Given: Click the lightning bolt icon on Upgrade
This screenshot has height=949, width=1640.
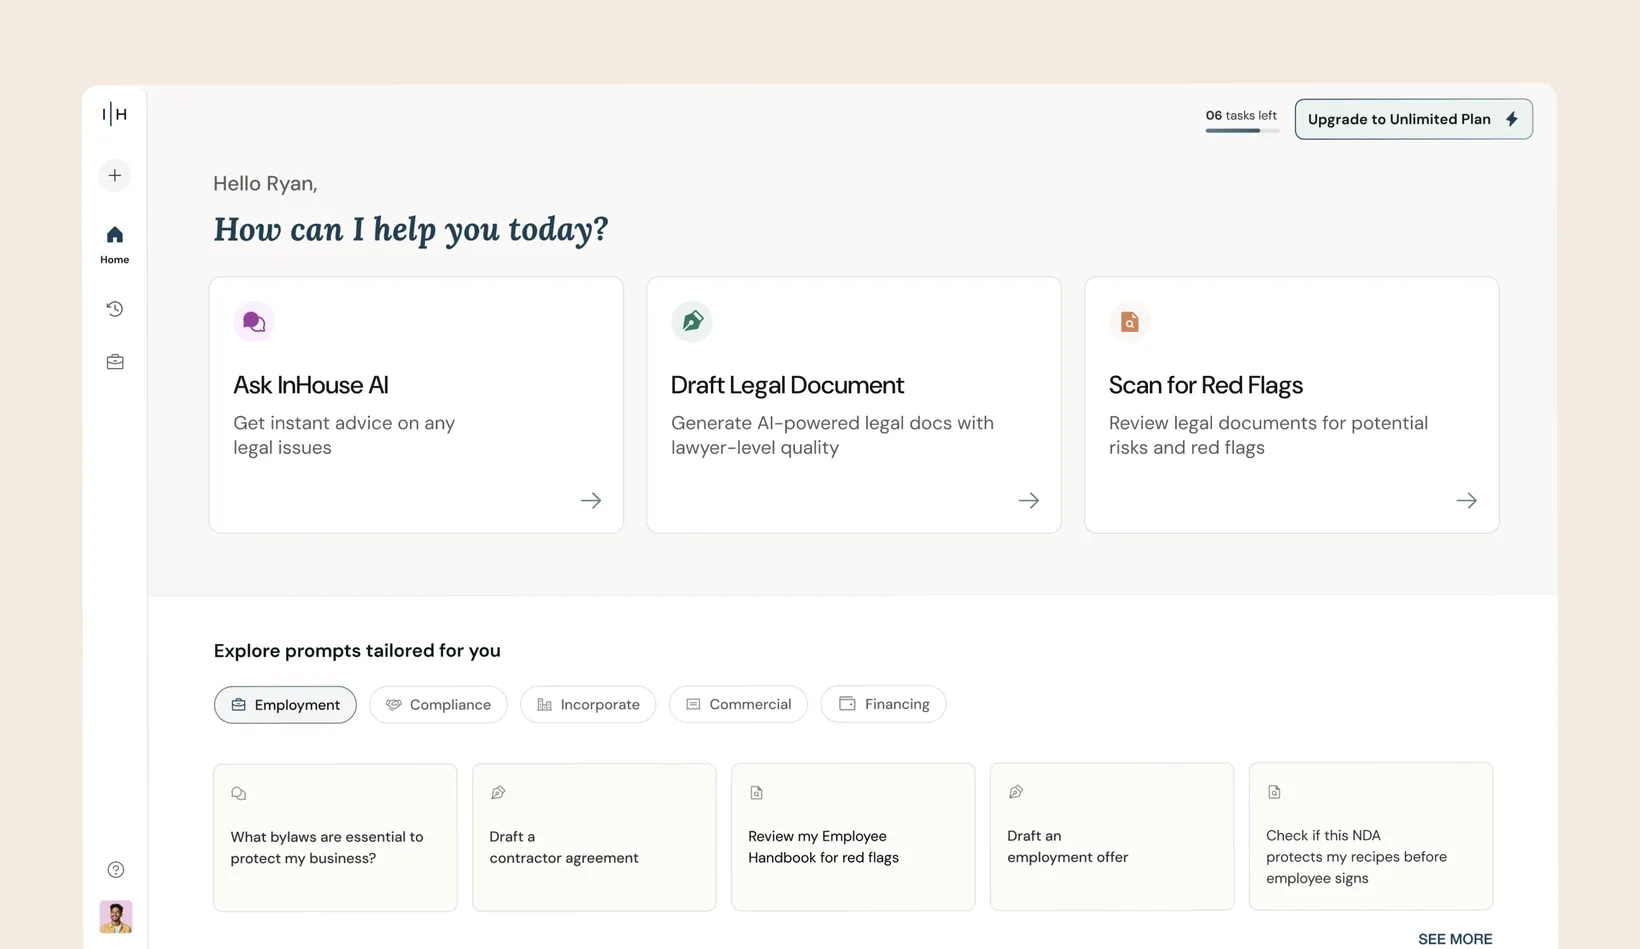Looking at the screenshot, I should tap(1512, 119).
